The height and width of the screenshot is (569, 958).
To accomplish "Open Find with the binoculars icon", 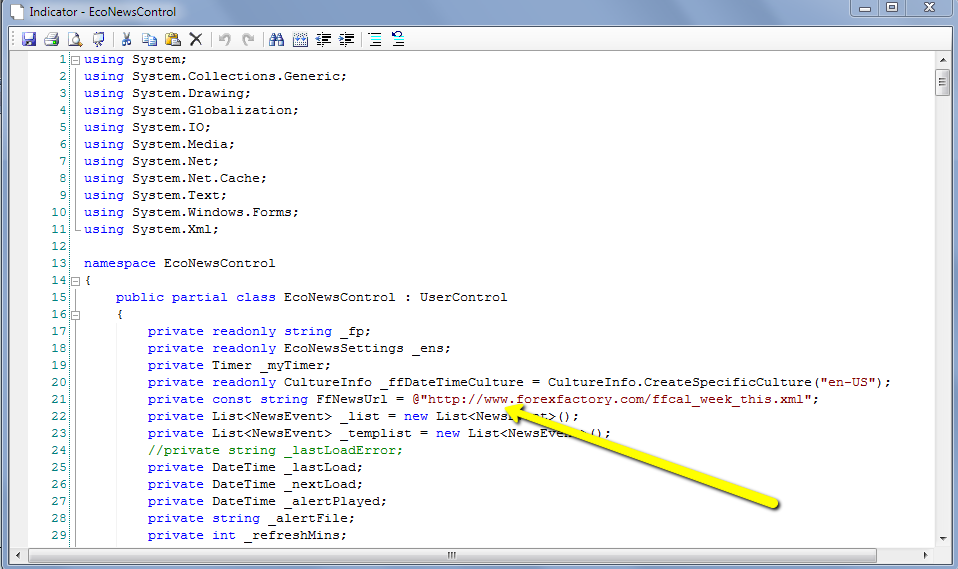I will [x=277, y=39].
